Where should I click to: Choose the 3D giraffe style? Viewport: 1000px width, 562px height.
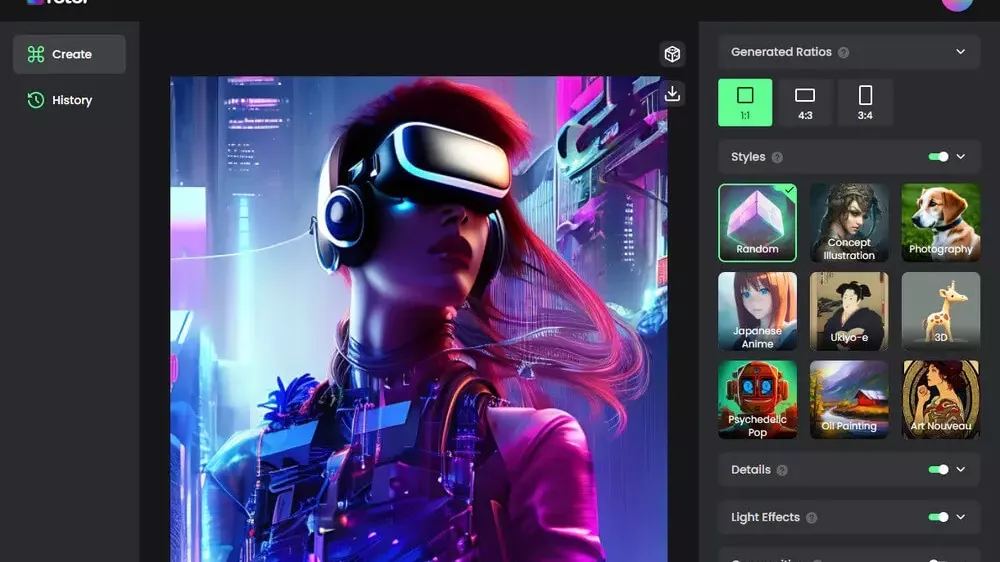pyautogui.click(x=941, y=311)
